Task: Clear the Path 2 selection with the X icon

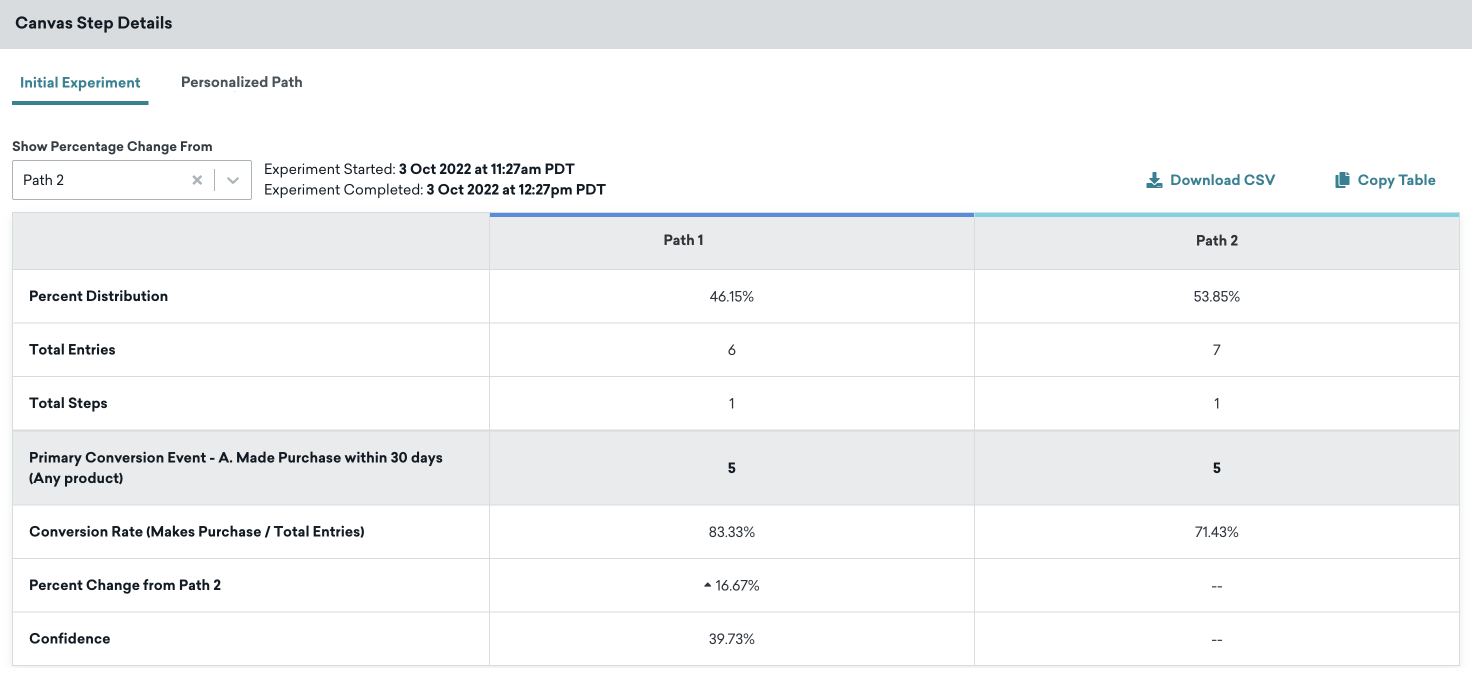Action: coord(197,180)
